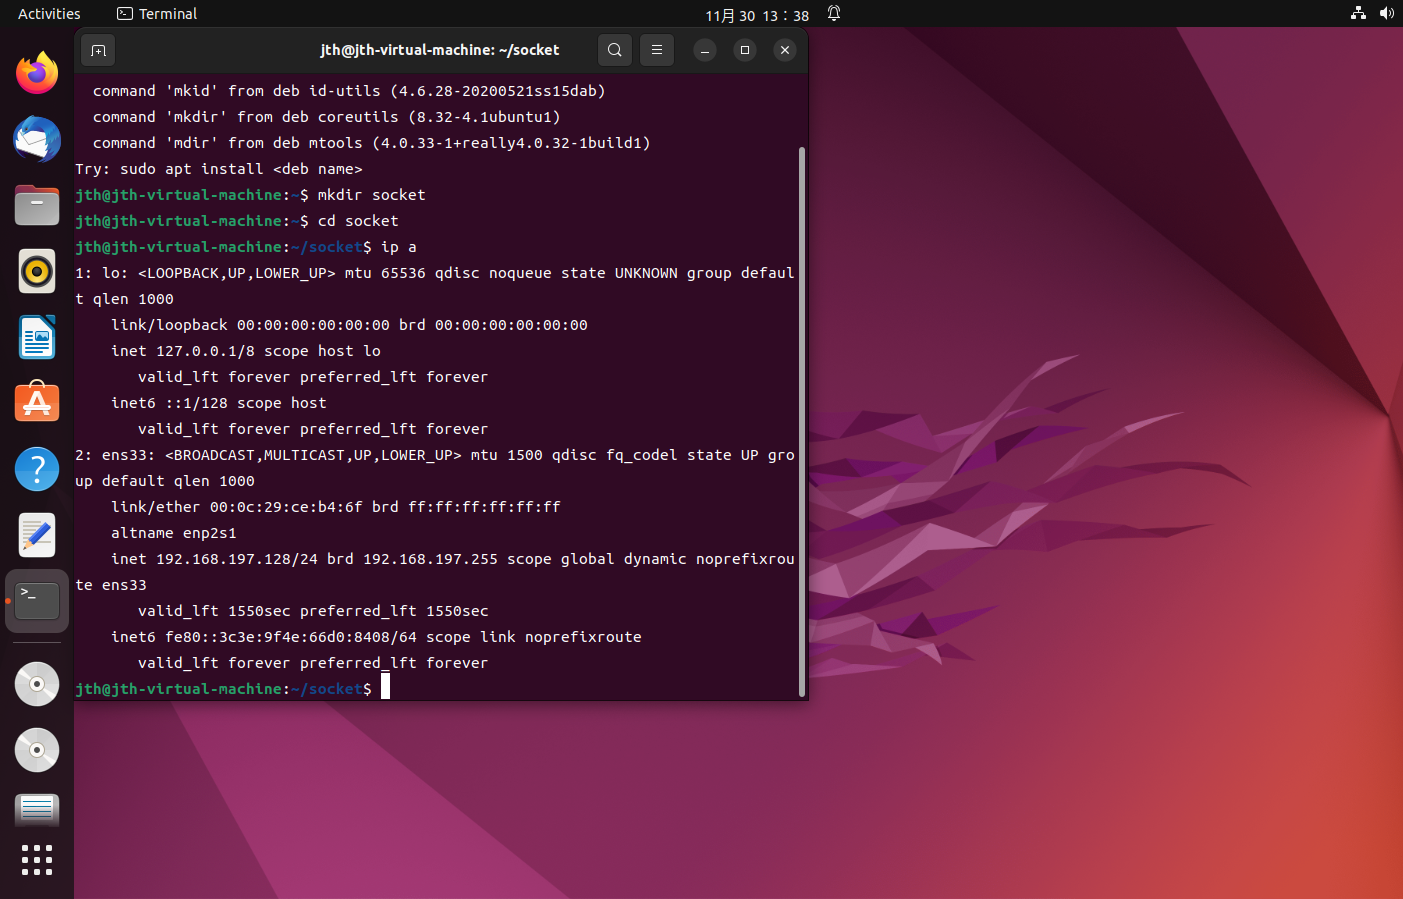Launch Thunderbird Mail from the dock
This screenshot has width=1403, height=899.
(x=37, y=139)
